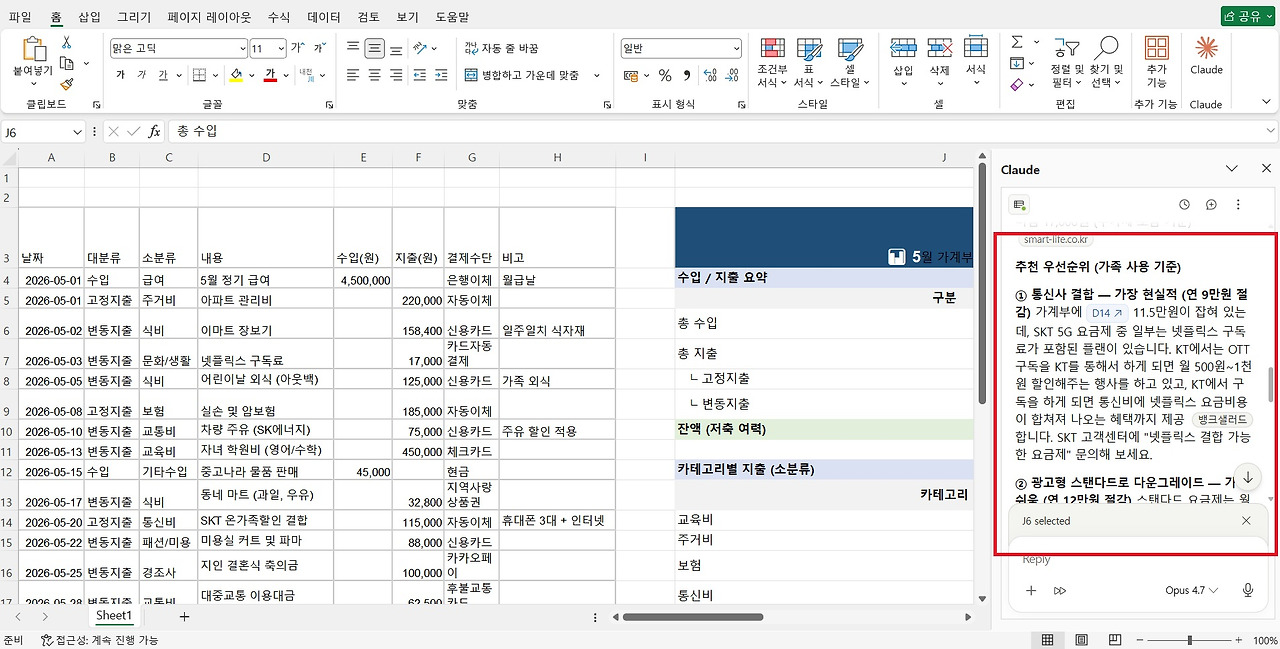Open the 수식 ribbon tab

[x=279, y=17]
